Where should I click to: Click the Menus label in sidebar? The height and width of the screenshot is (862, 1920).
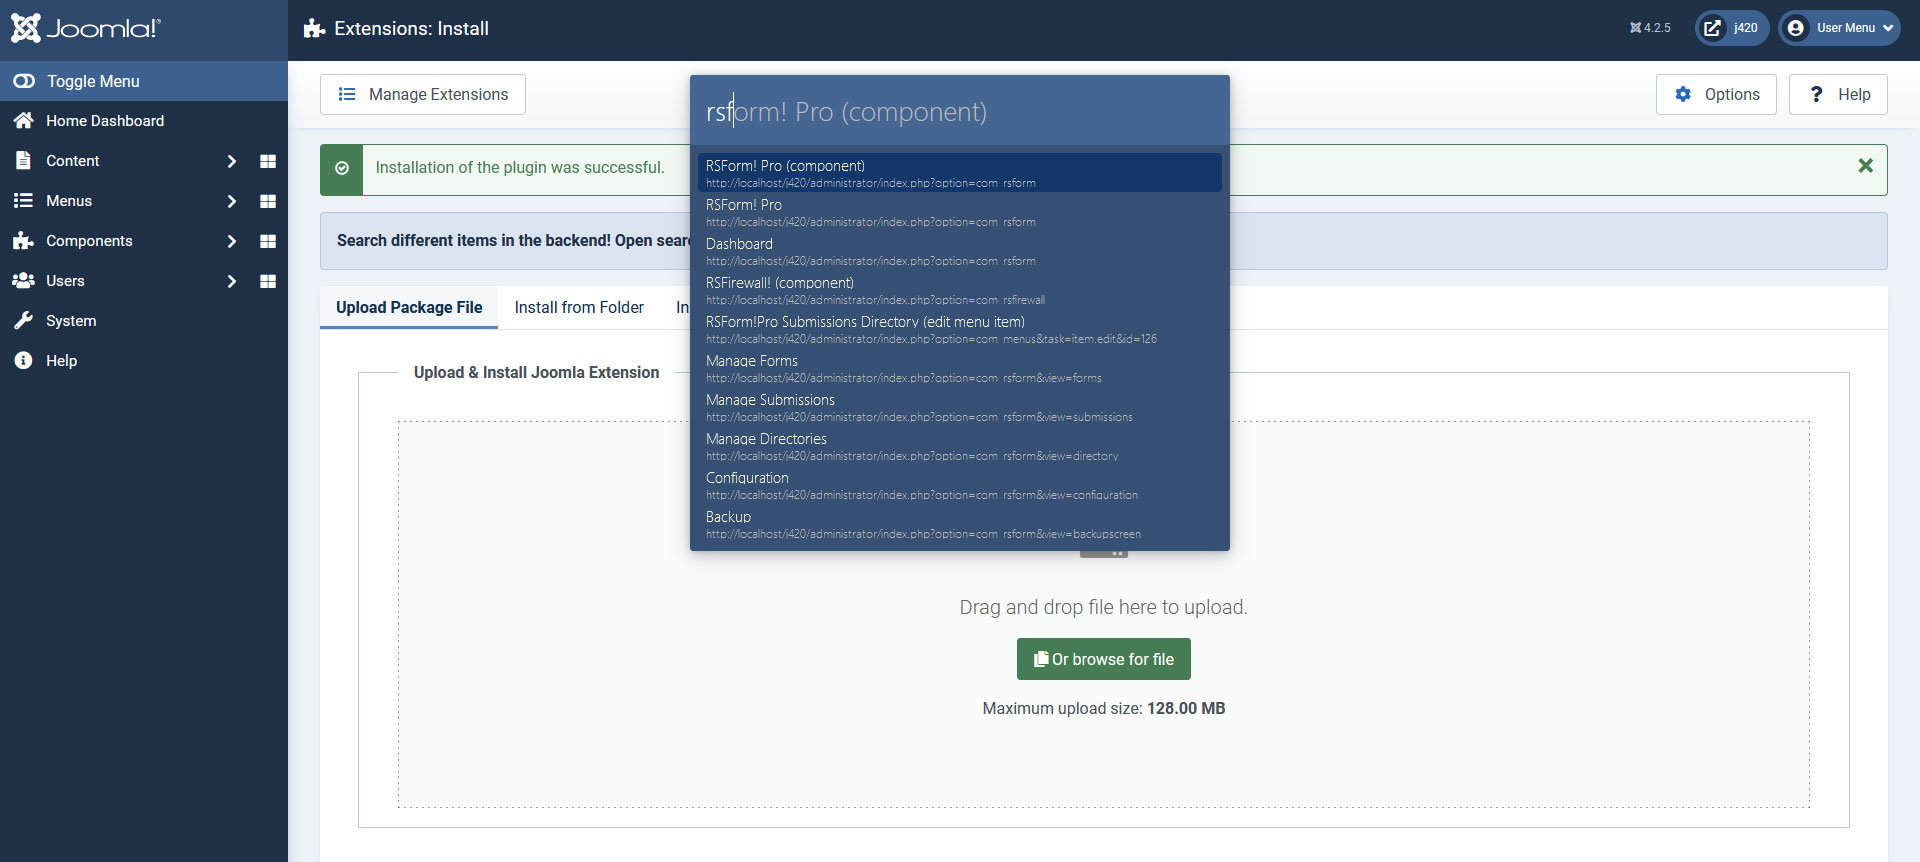pyautogui.click(x=69, y=201)
